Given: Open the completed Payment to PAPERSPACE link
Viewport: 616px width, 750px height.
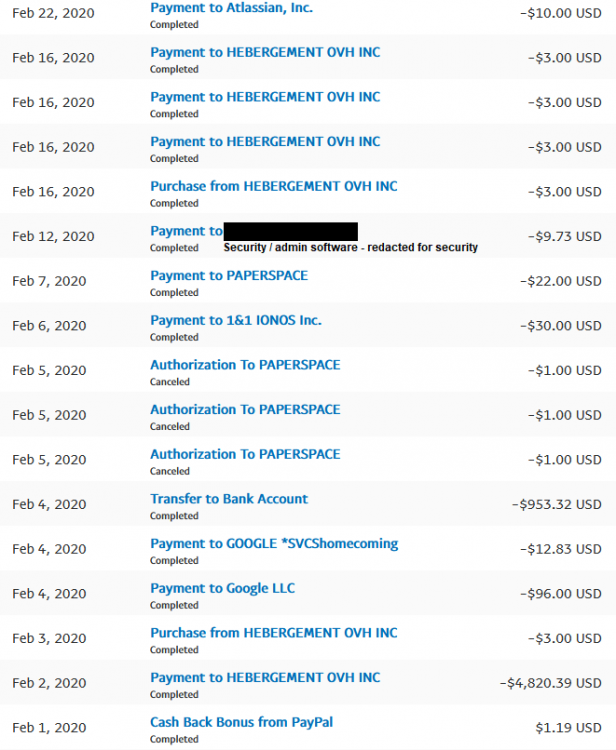Looking at the screenshot, I should pos(229,275).
